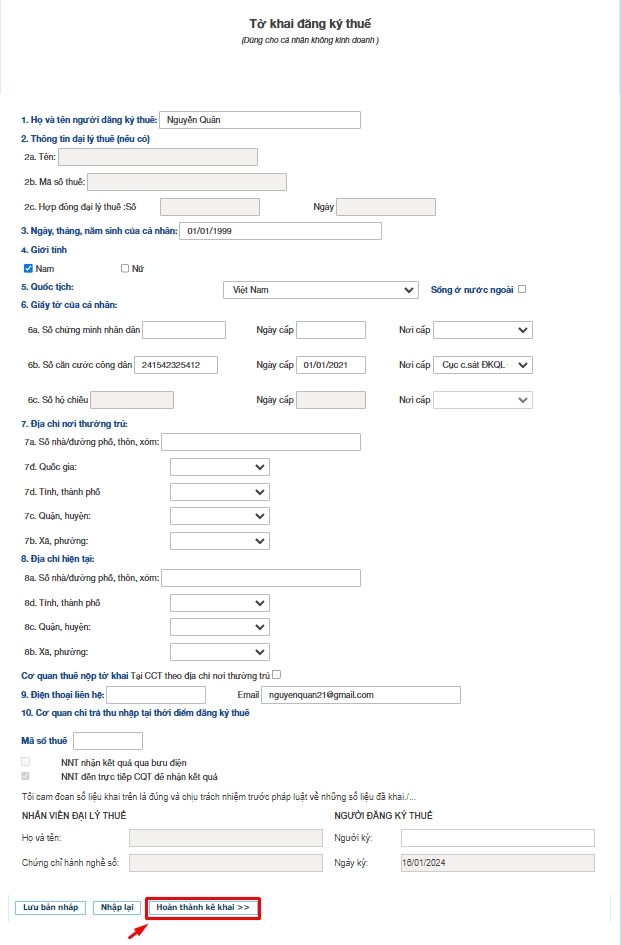Open the 7d Quốc gia dropdown
The width and height of the screenshot is (621, 945).
220,467
